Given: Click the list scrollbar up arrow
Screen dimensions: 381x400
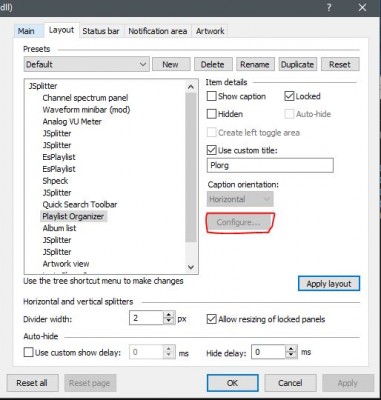Looking at the screenshot, I should click(191, 87).
